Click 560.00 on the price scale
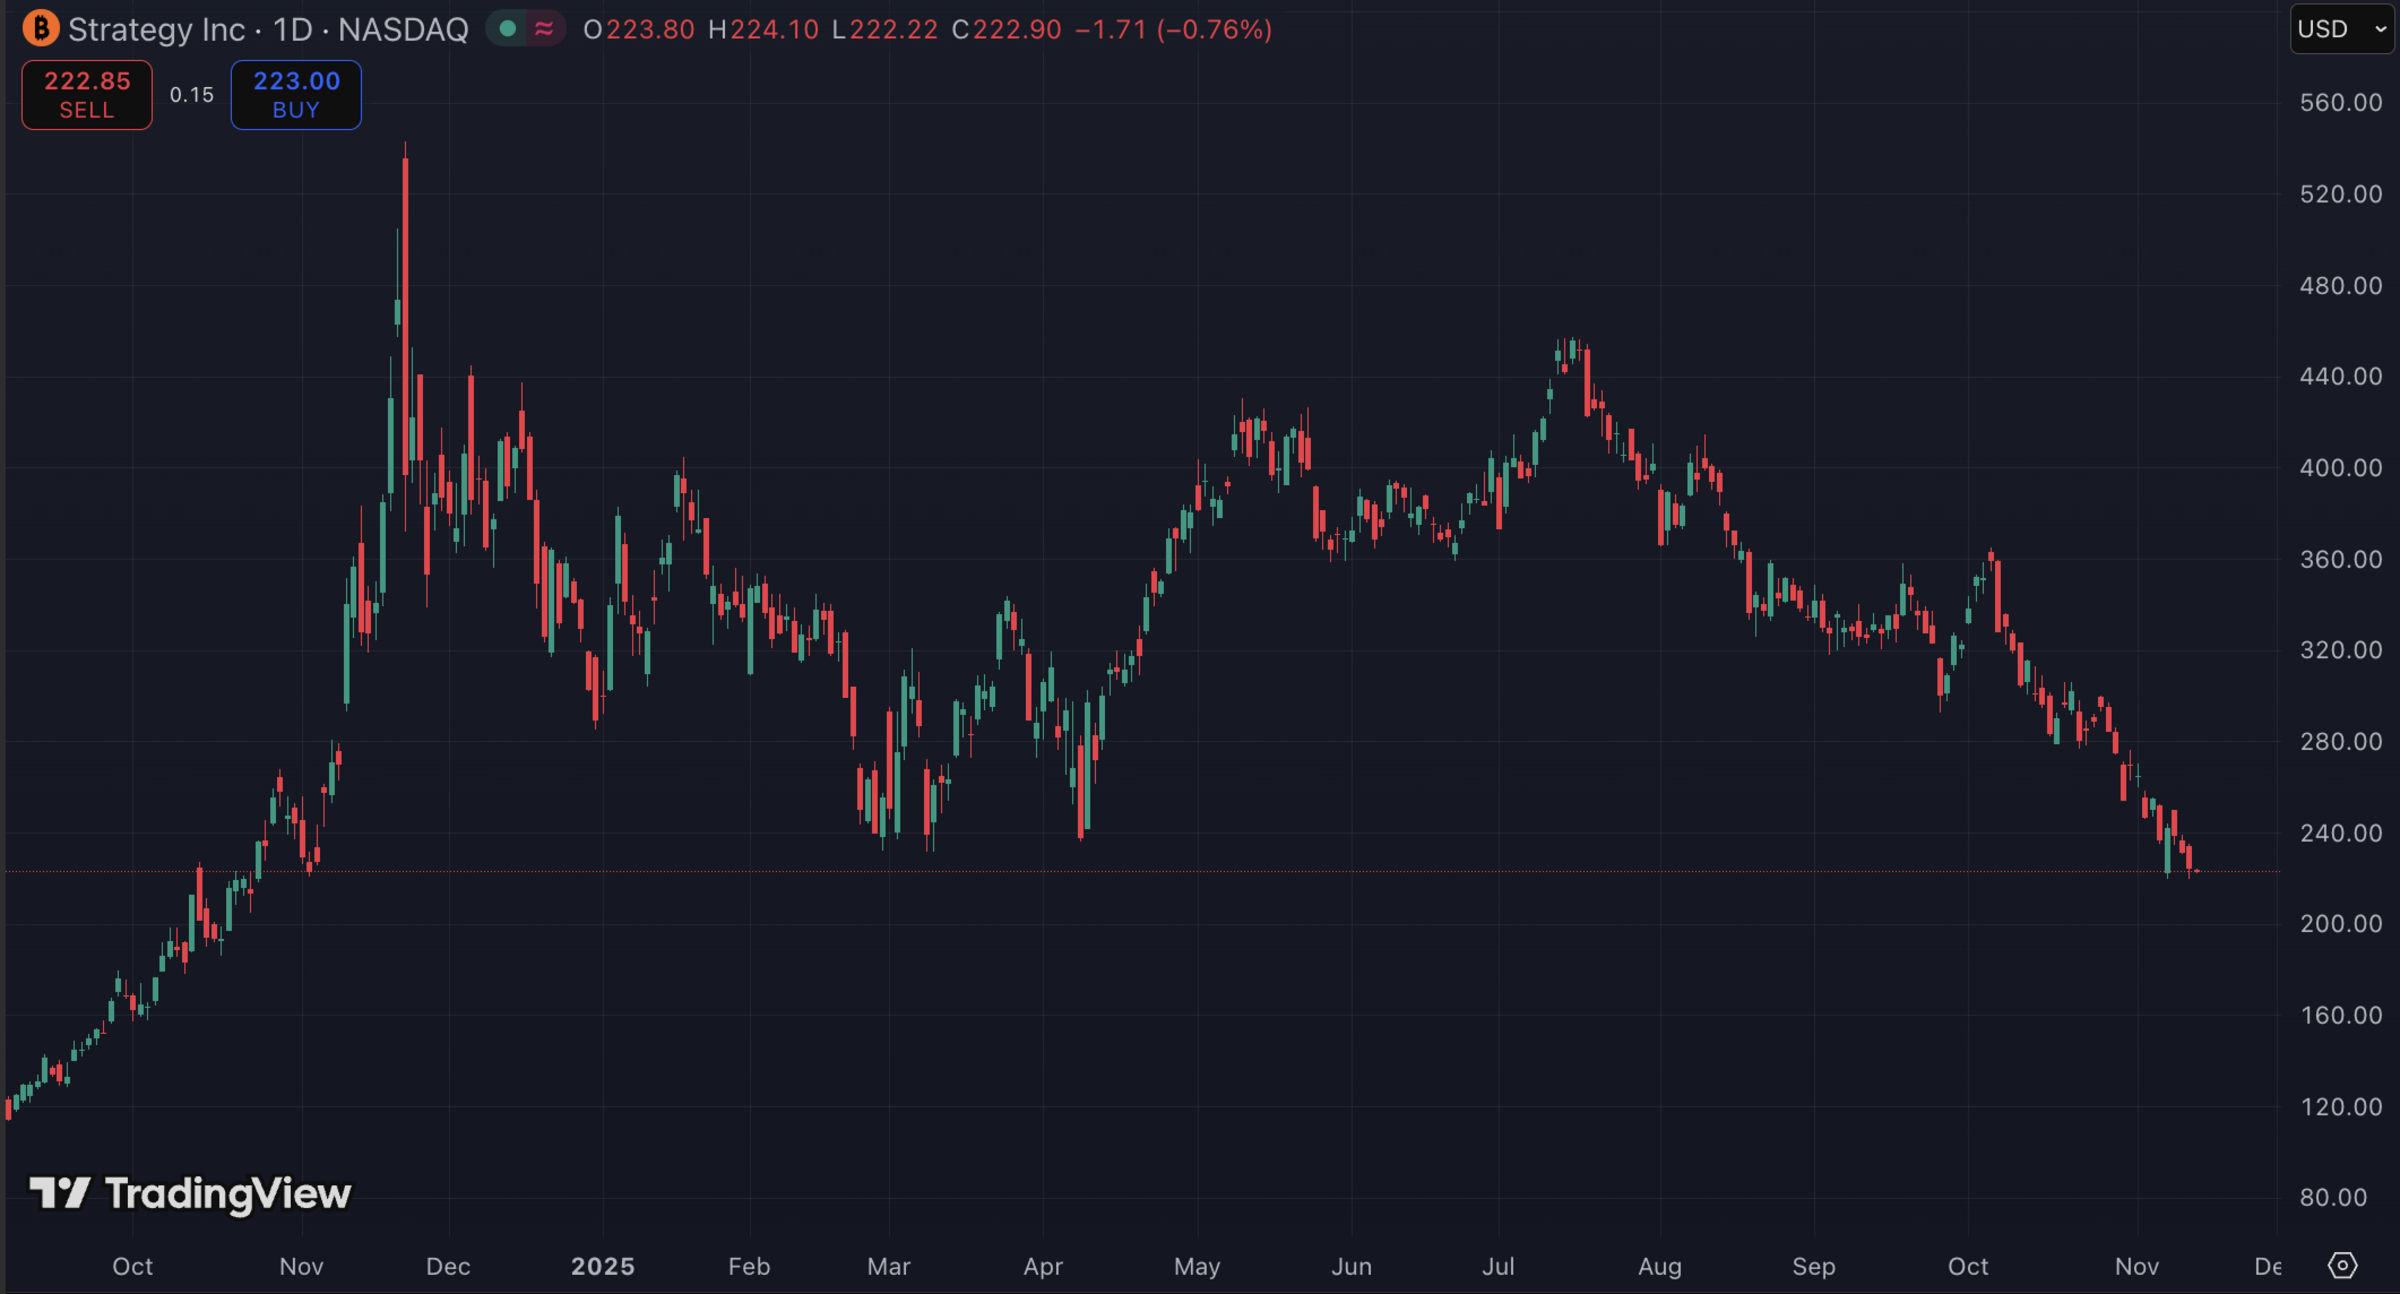2400x1294 pixels. tap(2340, 102)
